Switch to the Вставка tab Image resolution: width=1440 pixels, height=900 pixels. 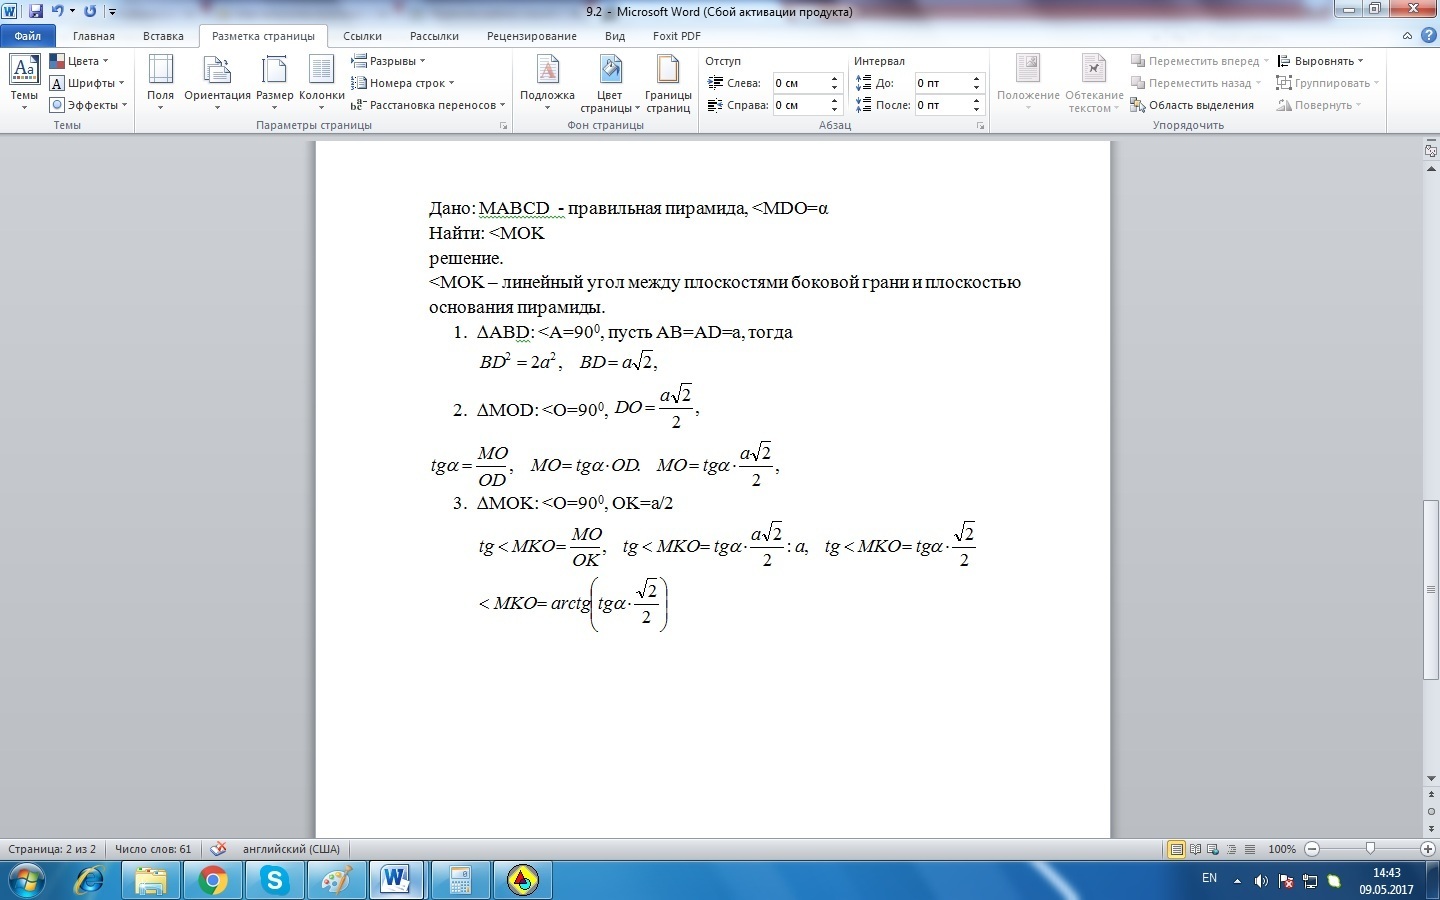(163, 36)
